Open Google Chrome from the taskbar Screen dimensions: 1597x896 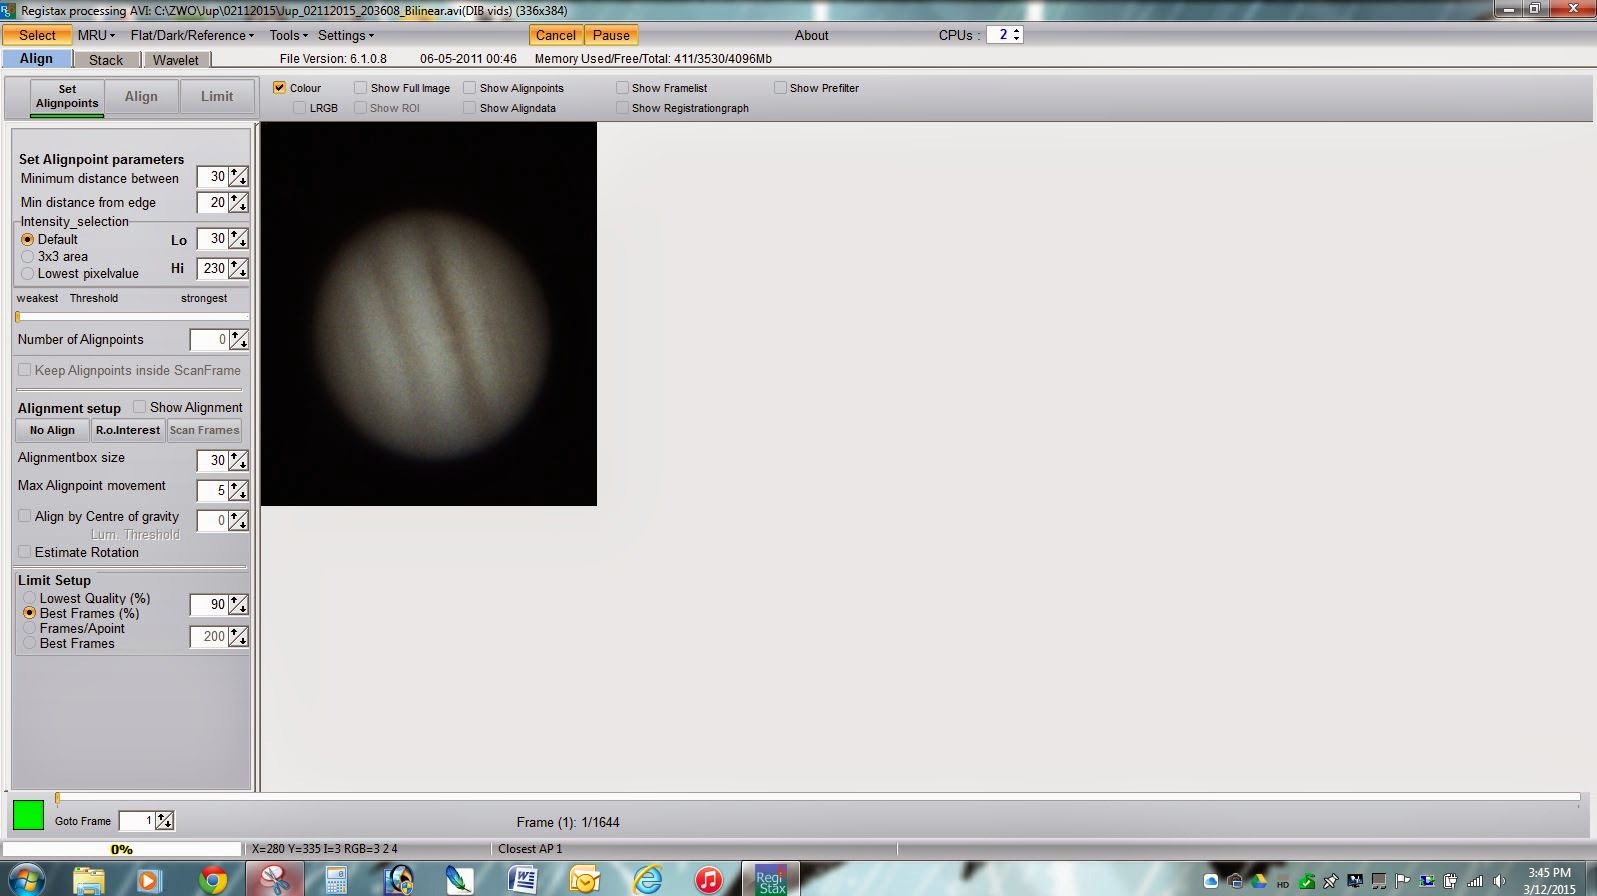coord(212,880)
